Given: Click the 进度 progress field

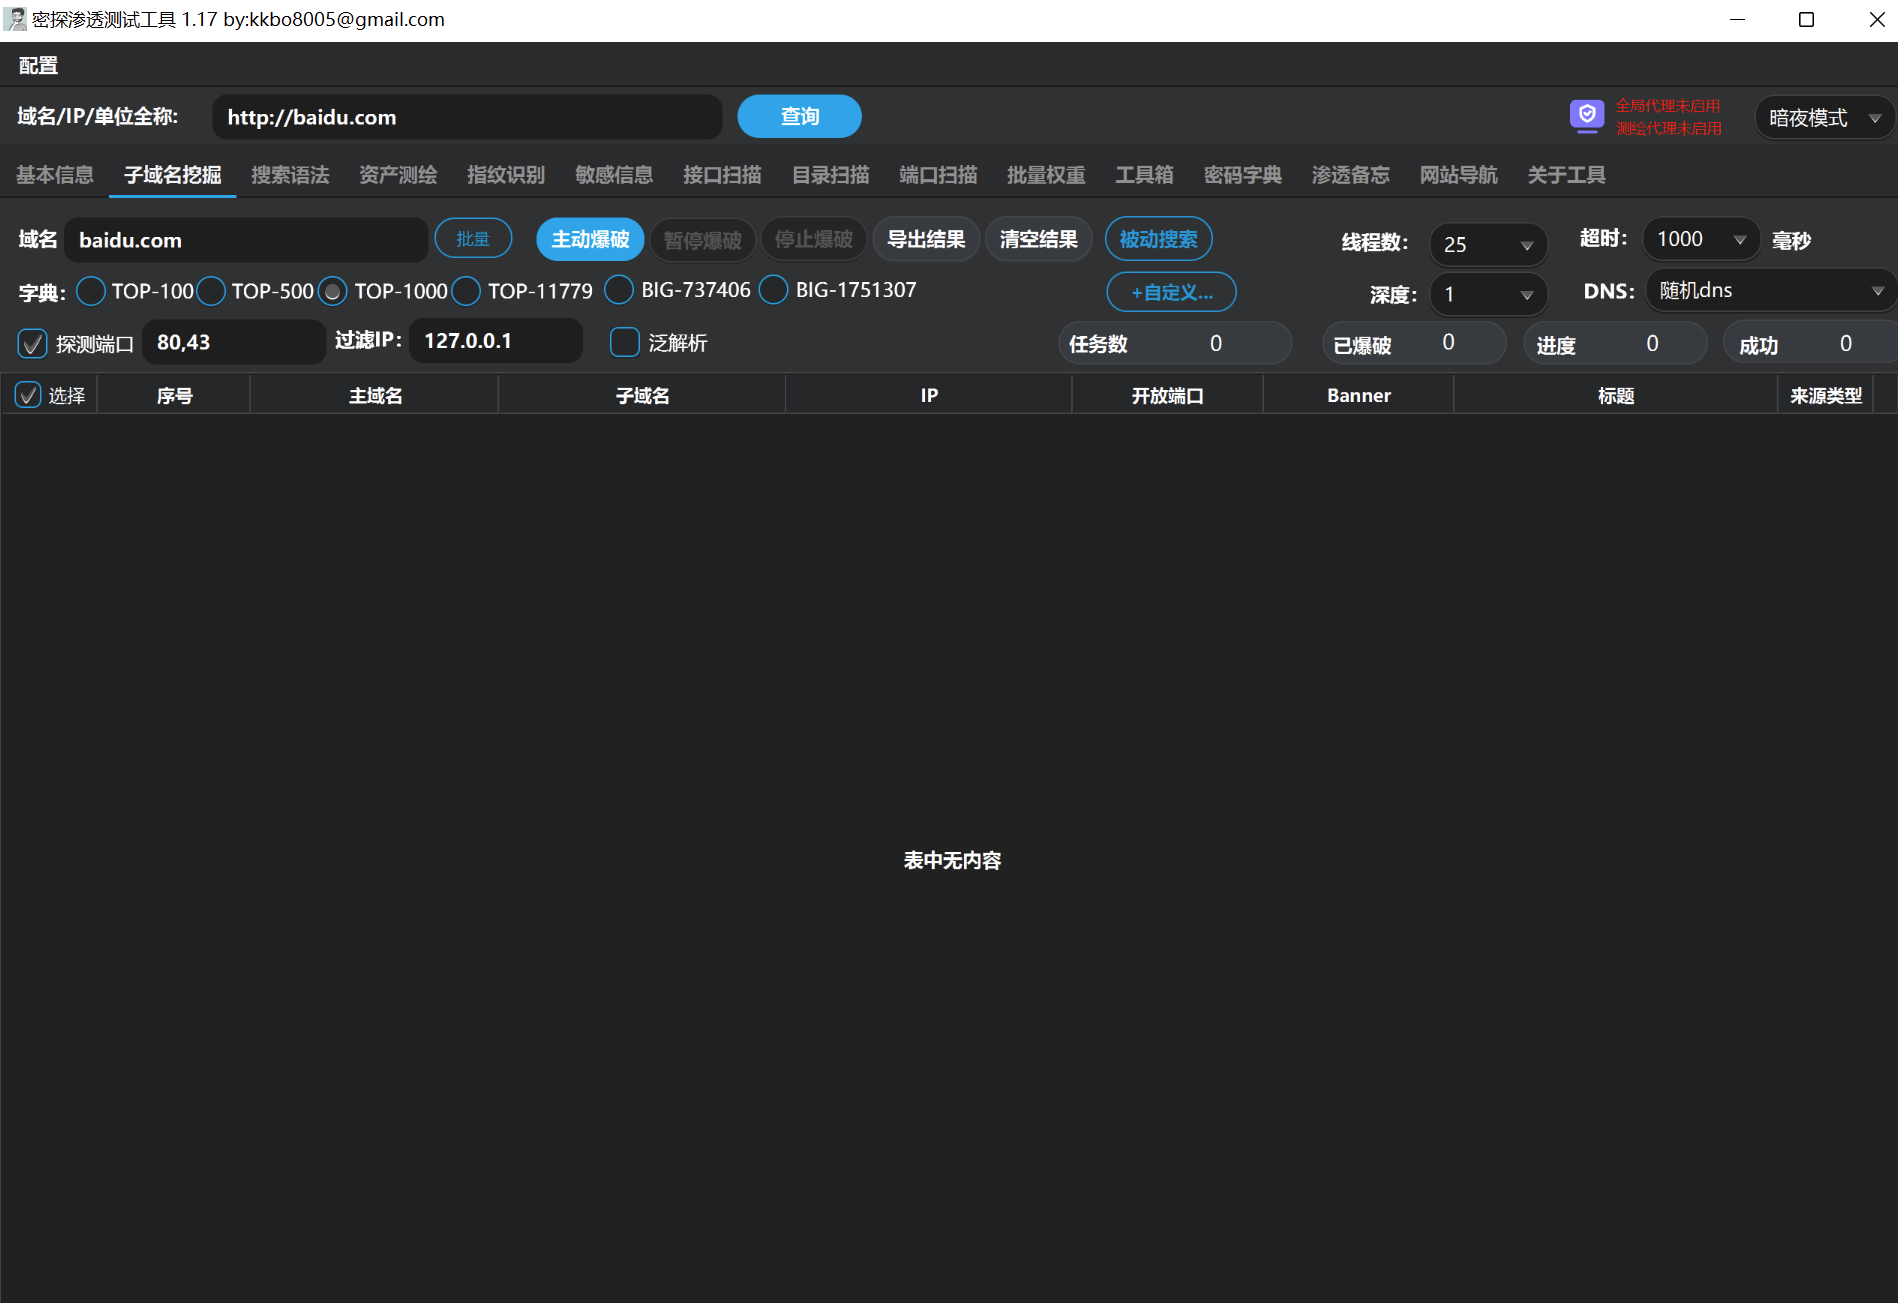Looking at the screenshot, I should (1615, 343).
